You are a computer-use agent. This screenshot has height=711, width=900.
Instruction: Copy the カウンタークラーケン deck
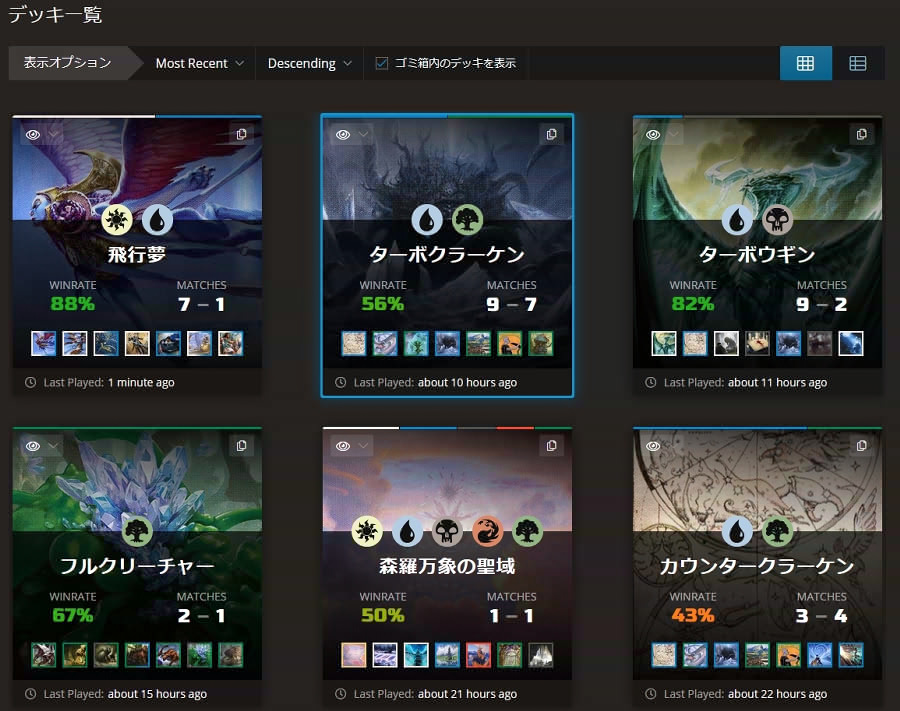(862, 446)
